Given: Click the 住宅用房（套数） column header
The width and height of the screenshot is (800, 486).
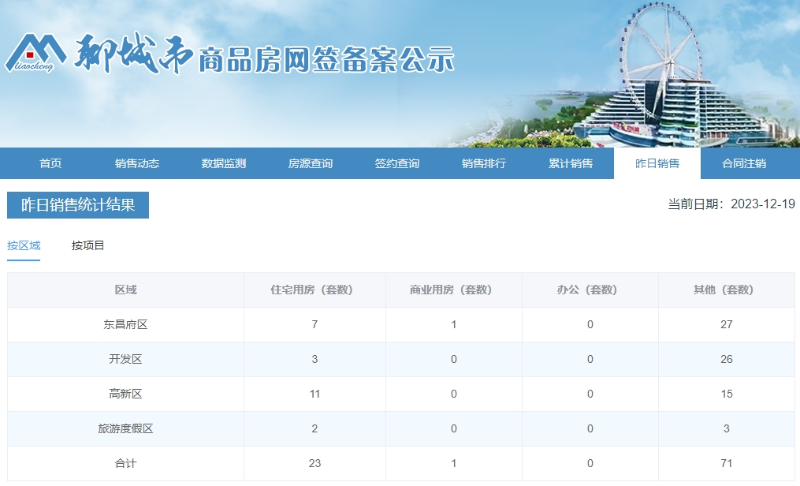Looking at the screenshot, I should point(314,290).
